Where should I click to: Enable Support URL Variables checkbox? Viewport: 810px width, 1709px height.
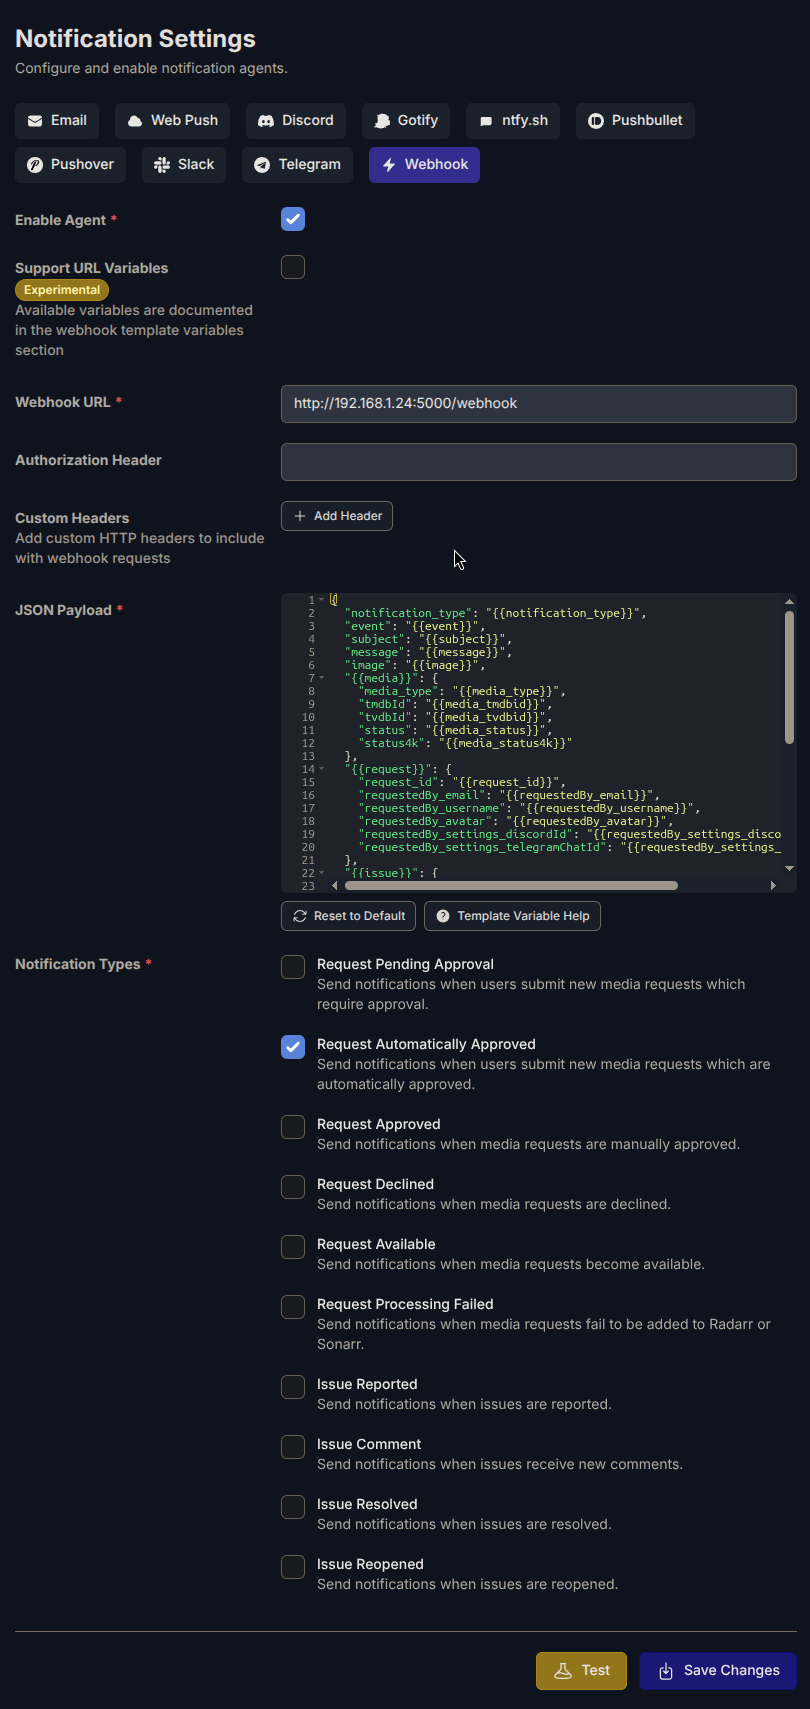(293, 267)
